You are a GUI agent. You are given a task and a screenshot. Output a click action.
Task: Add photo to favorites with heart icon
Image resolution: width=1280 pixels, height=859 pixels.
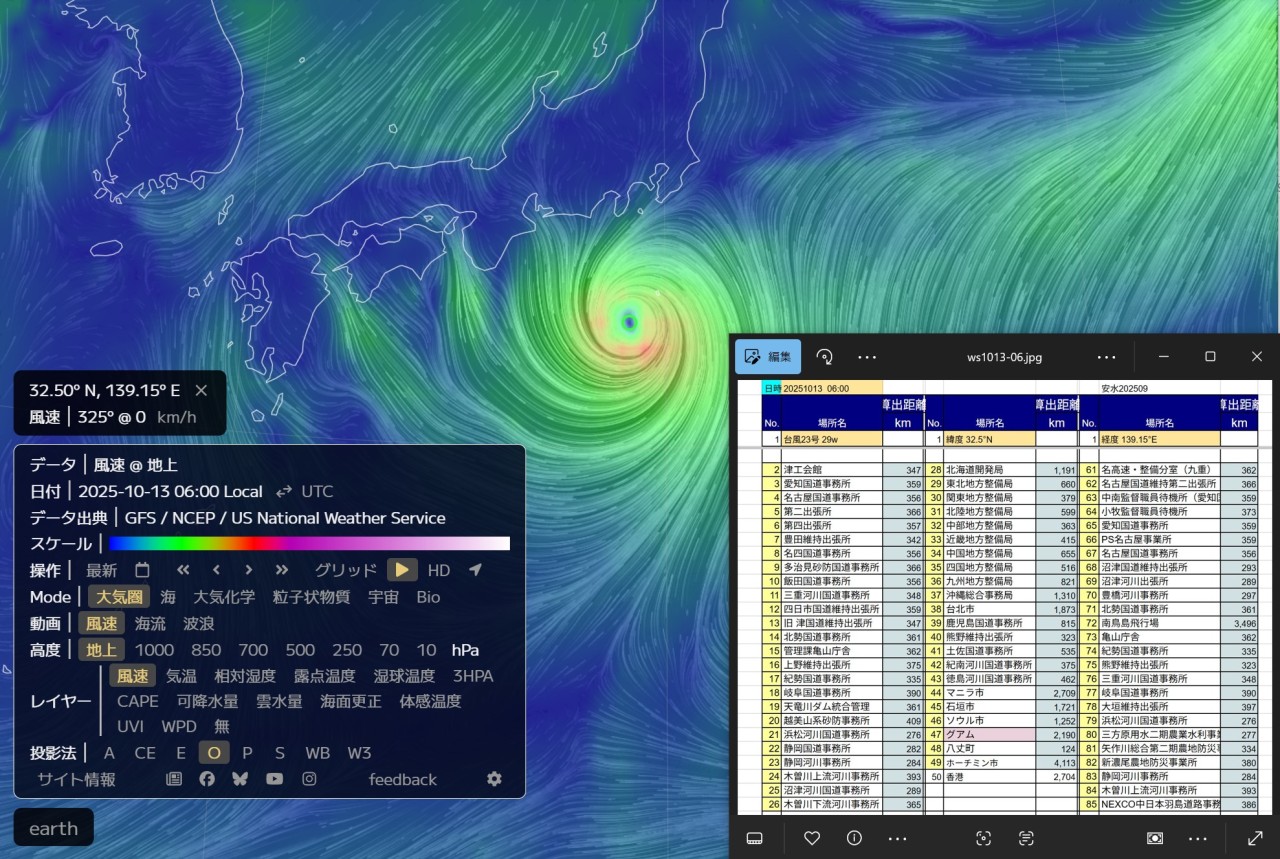coord(812,838)
